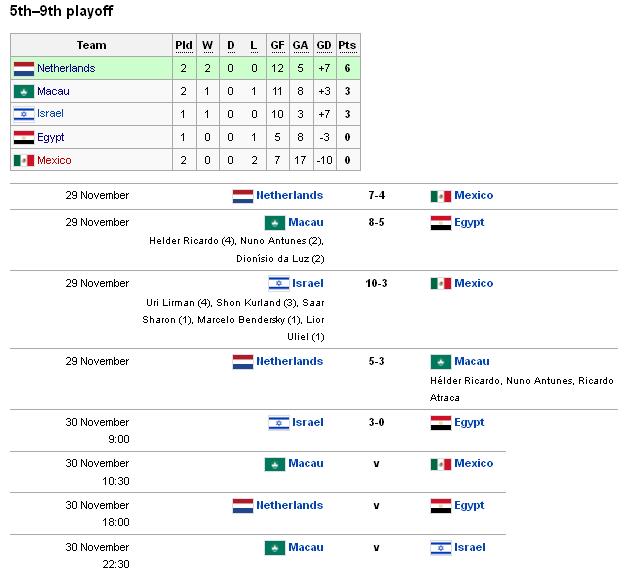Click the Egypt flag in standings table
The height and width of the screenshot is (577, 628).
coord(24,137)
